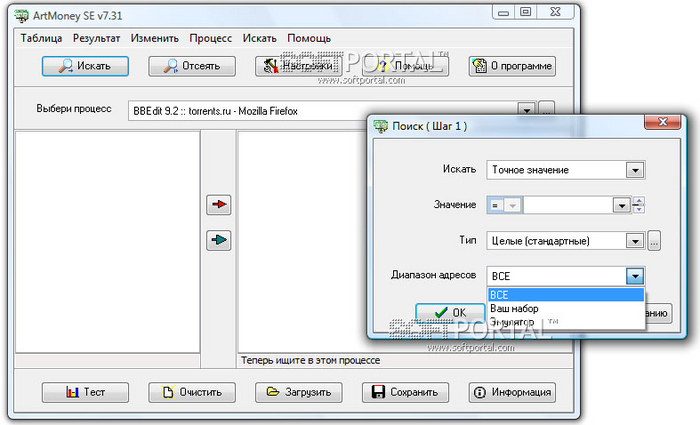Open the Процесс menu
This screenshot has width=700, height=425.
tap(210, 38)
